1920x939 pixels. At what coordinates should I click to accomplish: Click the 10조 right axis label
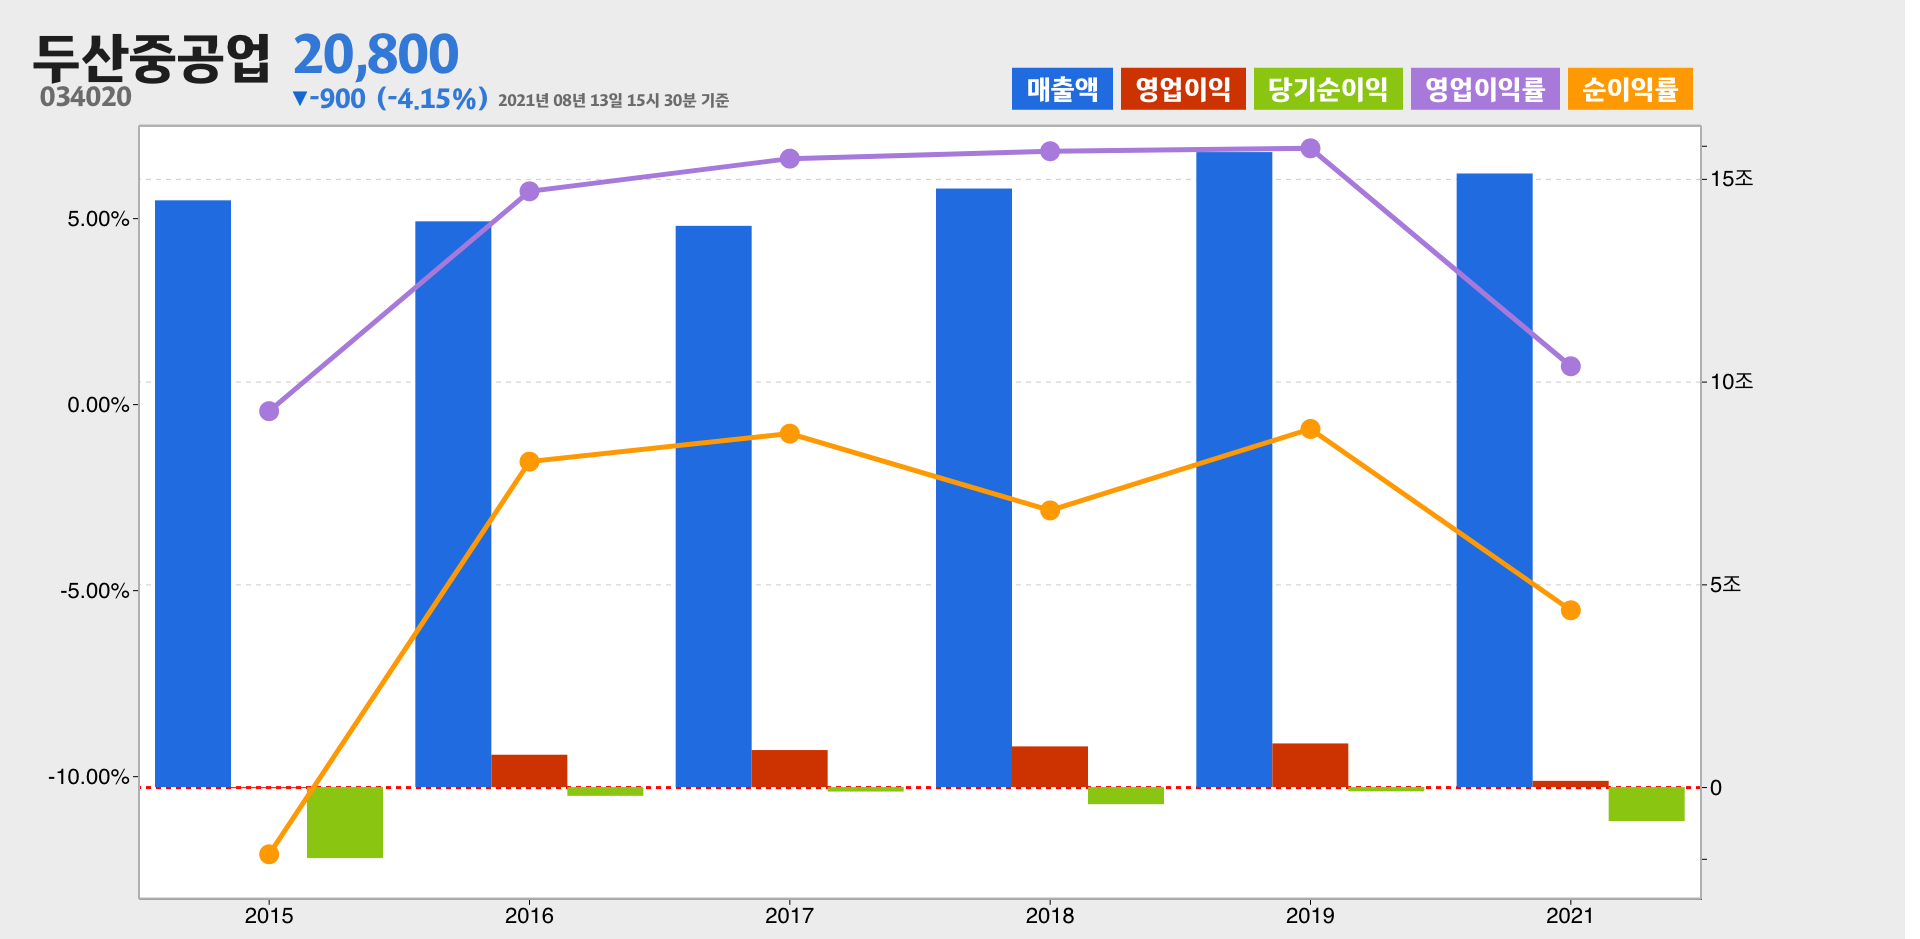click(1731, 381)
